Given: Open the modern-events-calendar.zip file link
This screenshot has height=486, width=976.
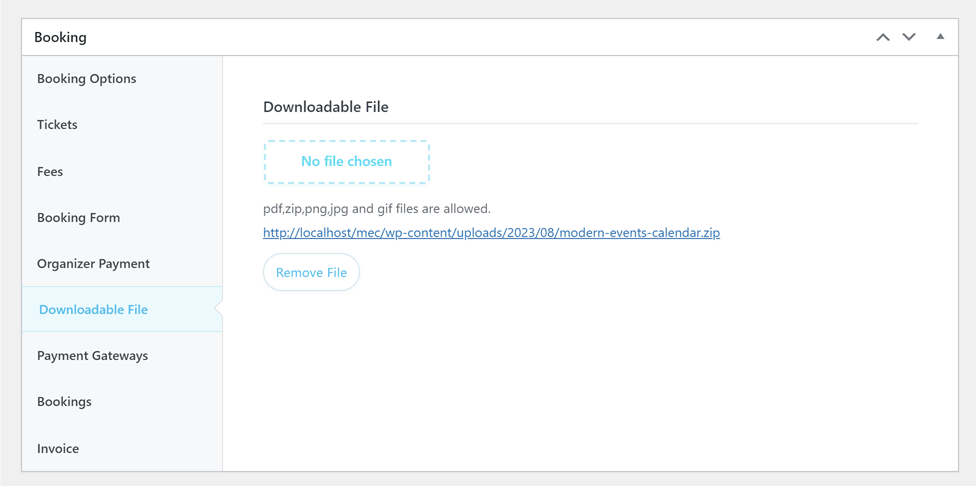Looking at the screenshot, I should [491, 233].
